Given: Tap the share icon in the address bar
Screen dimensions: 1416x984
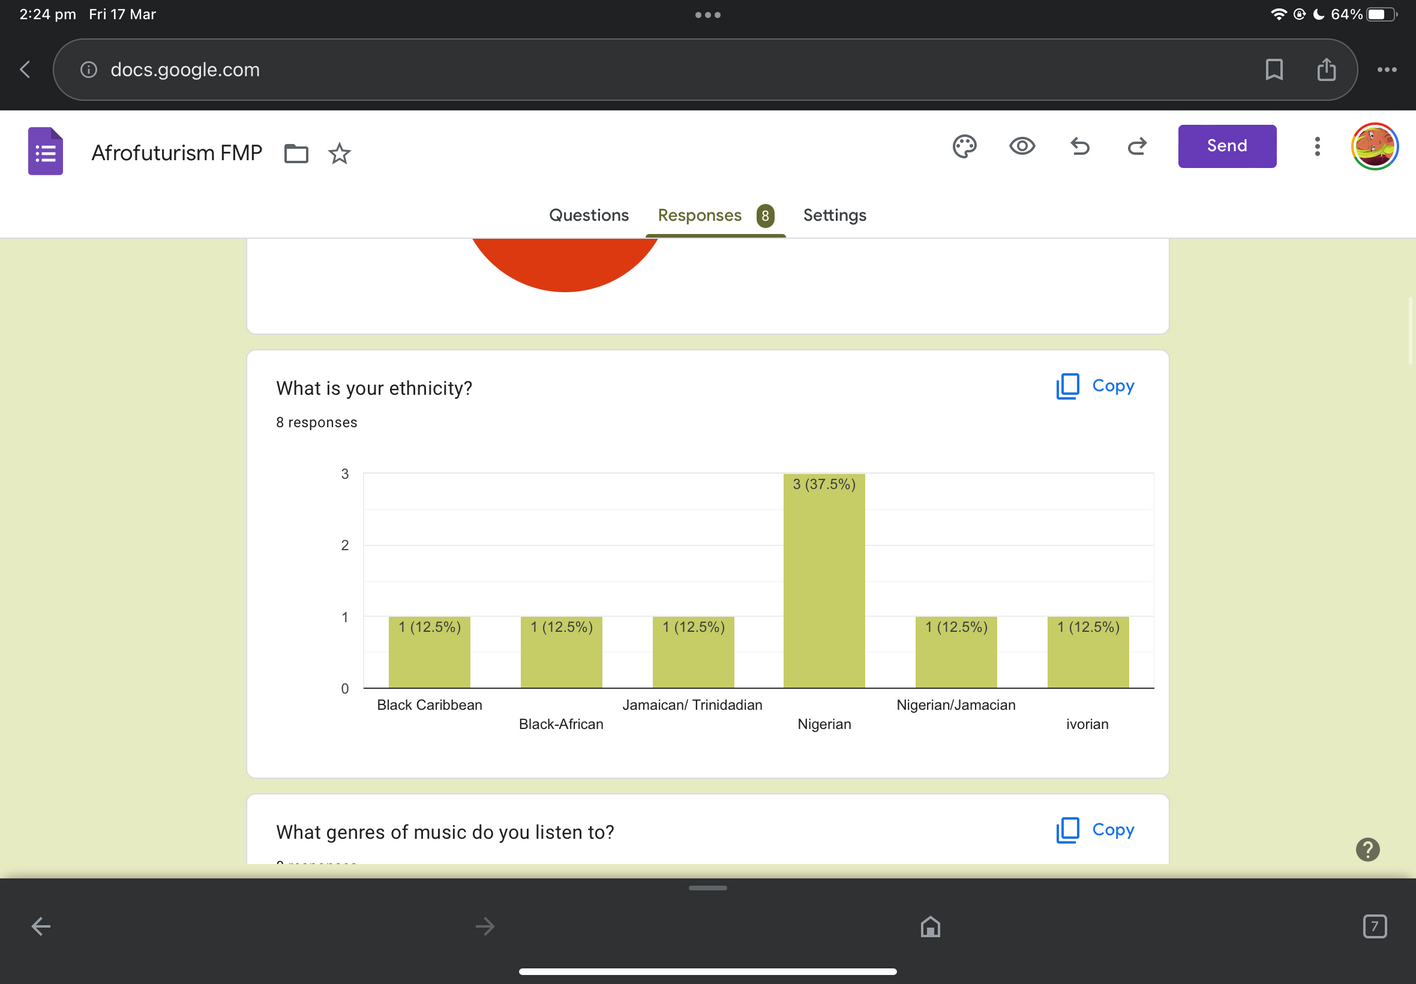Looking at the screenshot, I should [x=1326, y=70].
